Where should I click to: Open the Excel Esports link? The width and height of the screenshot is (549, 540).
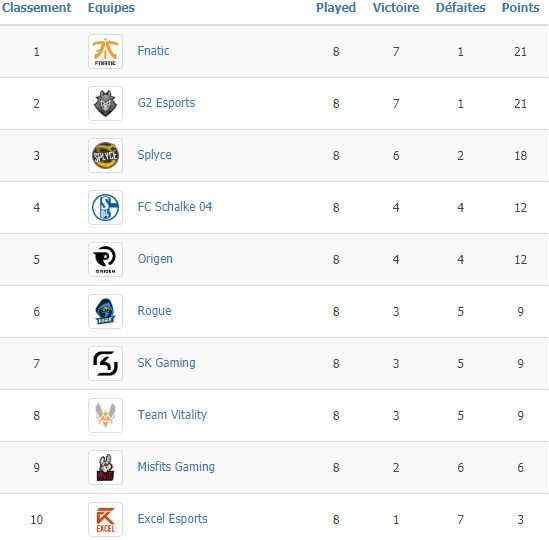tap(172, 519)
